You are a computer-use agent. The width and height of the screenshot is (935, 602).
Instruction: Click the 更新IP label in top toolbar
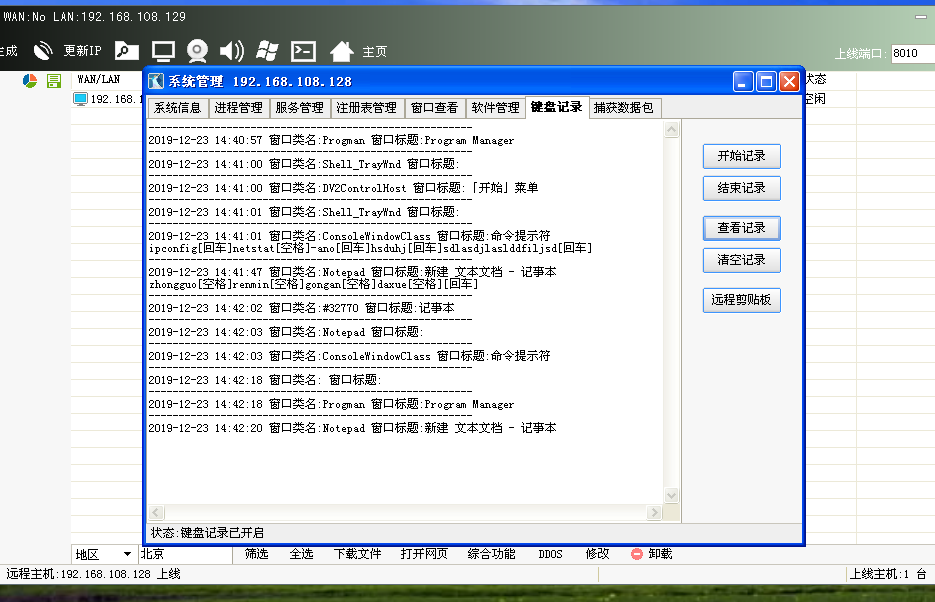coord(82,51)
